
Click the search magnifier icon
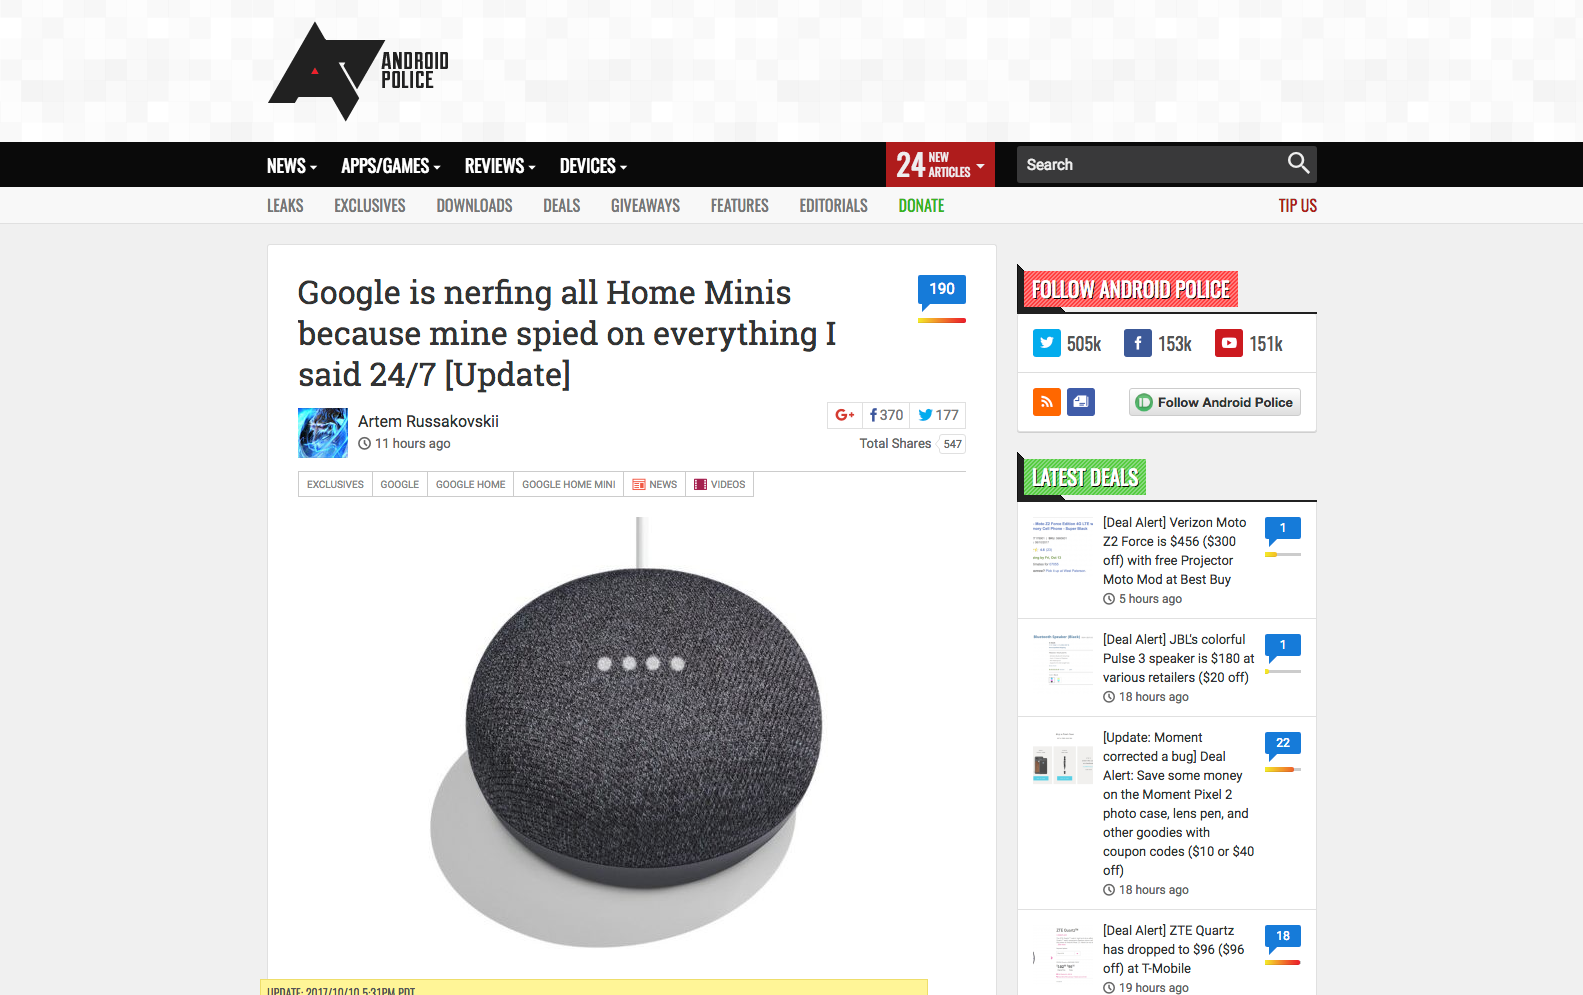click(1298, 163)
